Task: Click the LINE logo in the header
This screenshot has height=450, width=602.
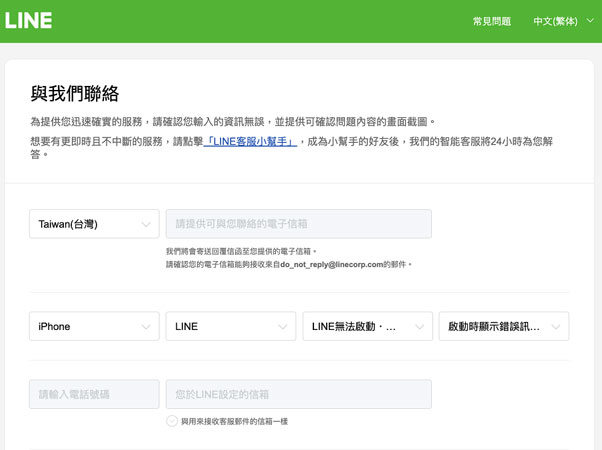Action: pyautogui.click(x=28, y=20)
